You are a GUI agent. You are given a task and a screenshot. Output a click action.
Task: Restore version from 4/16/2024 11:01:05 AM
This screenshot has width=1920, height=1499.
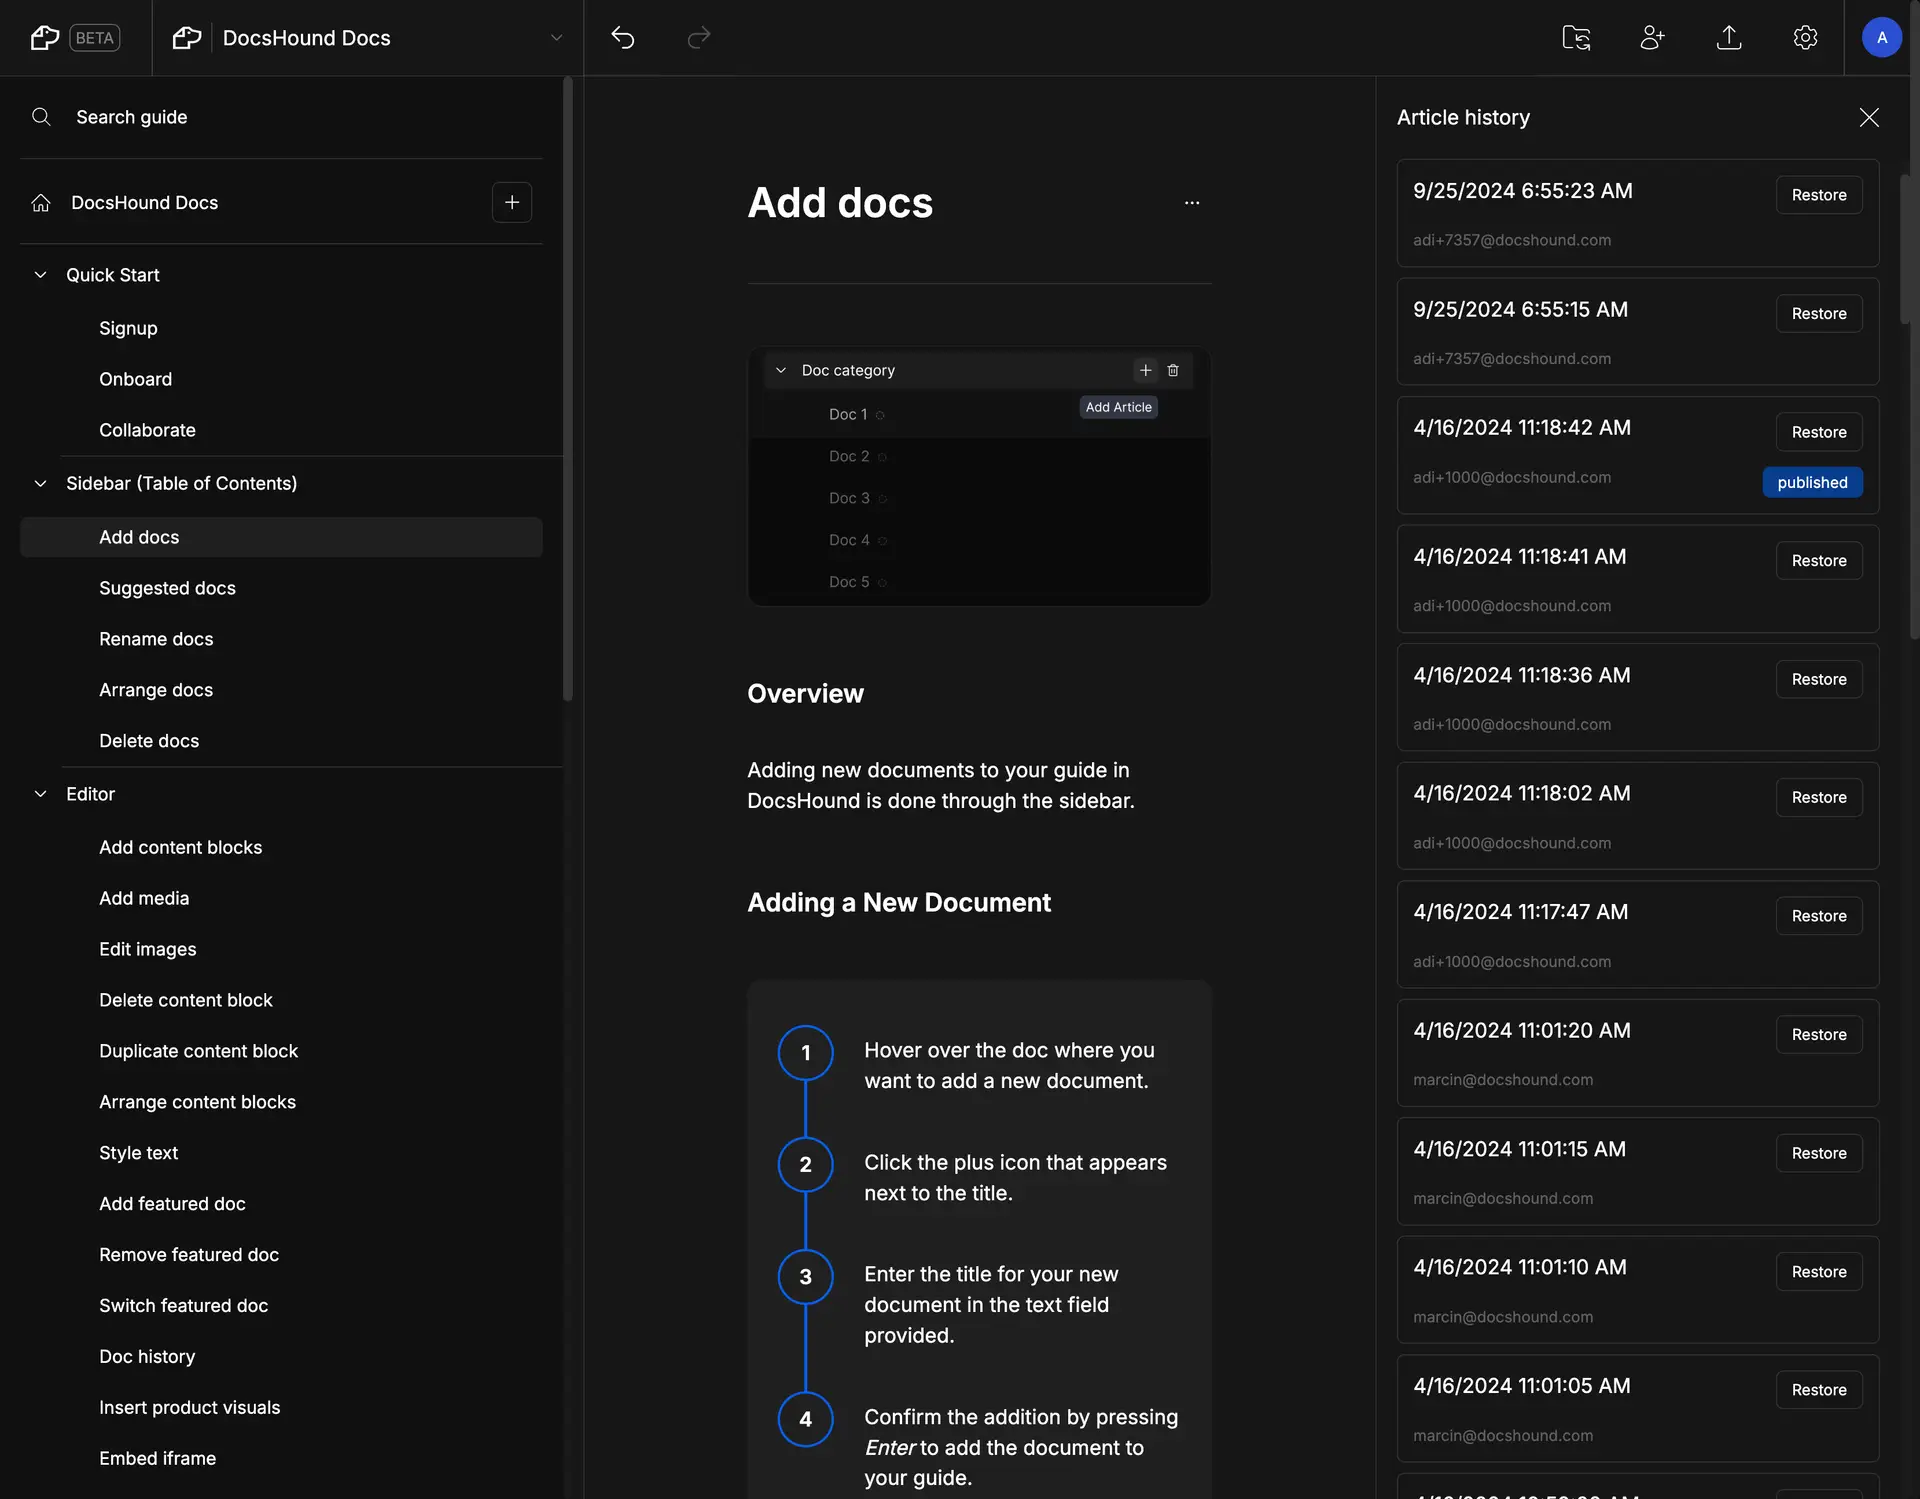(1819, 1390)
